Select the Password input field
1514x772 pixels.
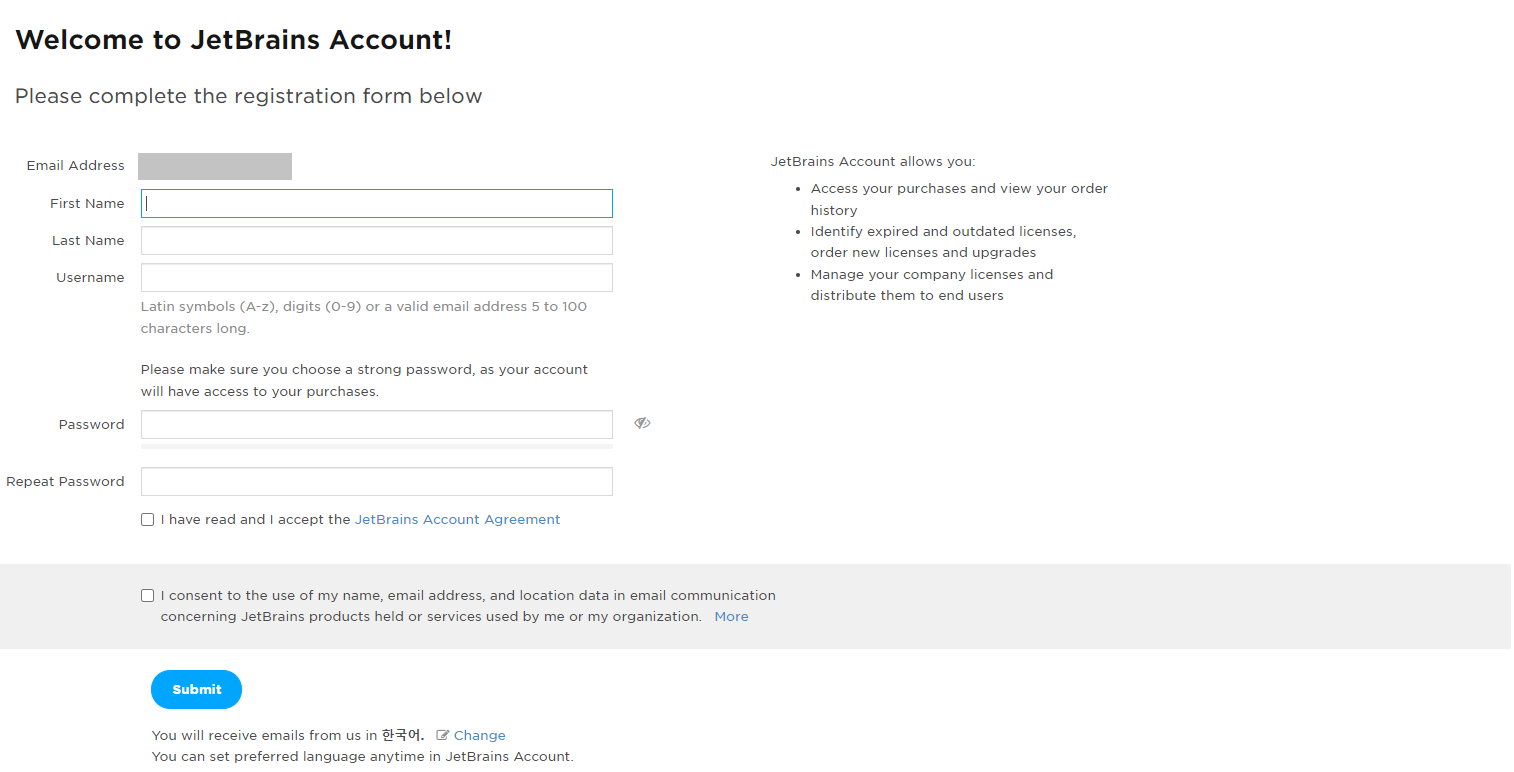tap(377, 424)
